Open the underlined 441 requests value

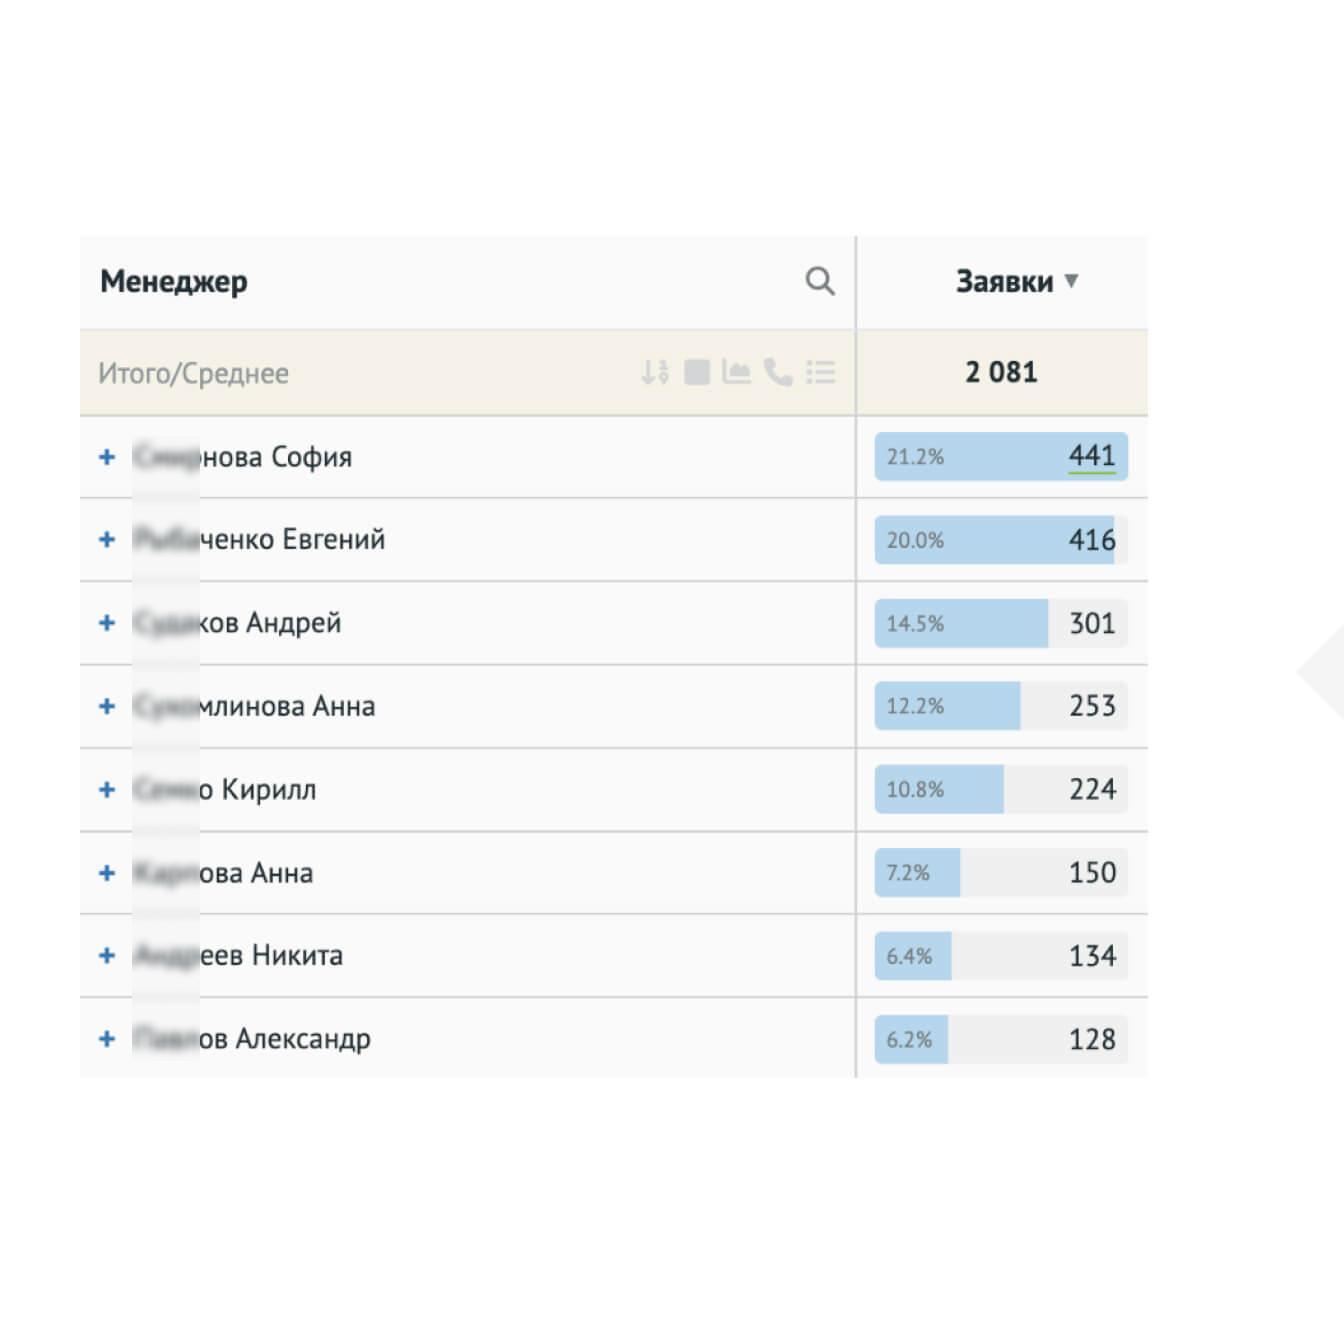[1092, 457]
